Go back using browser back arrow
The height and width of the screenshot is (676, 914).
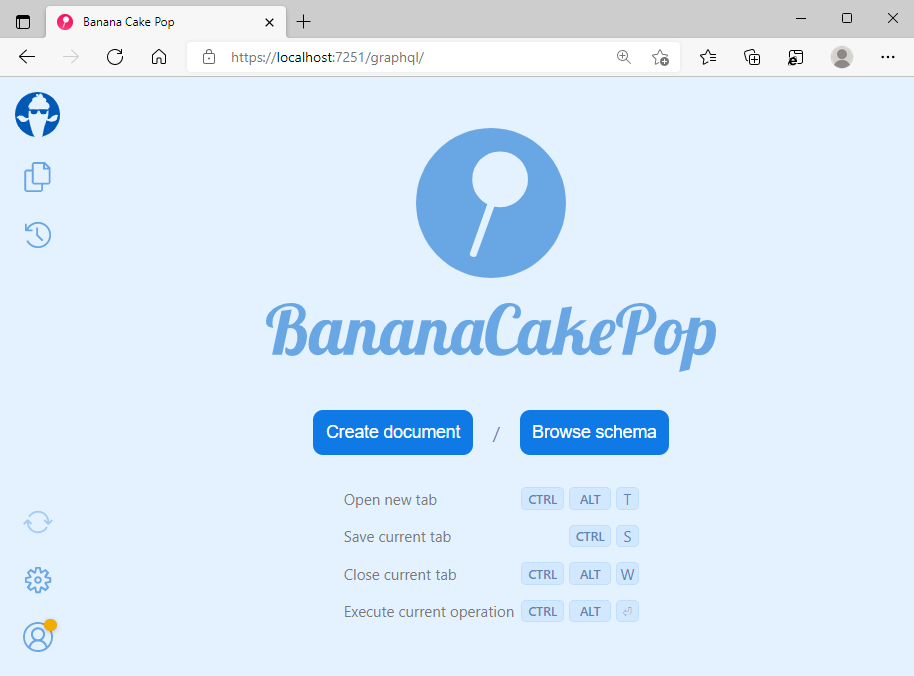(x=27, y=57)
